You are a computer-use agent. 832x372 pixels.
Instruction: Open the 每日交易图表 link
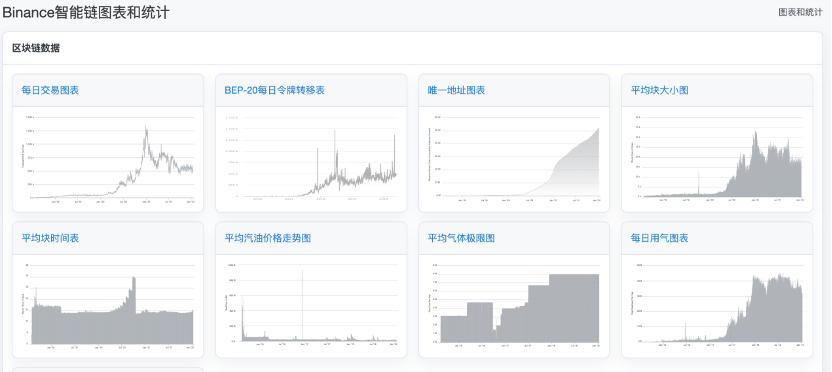click(x=50, y=90)
